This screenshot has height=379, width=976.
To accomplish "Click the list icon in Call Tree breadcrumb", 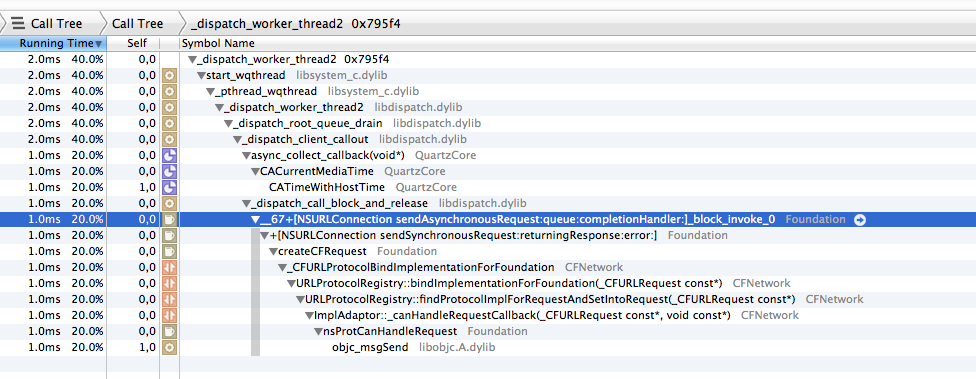I will 18,24.
